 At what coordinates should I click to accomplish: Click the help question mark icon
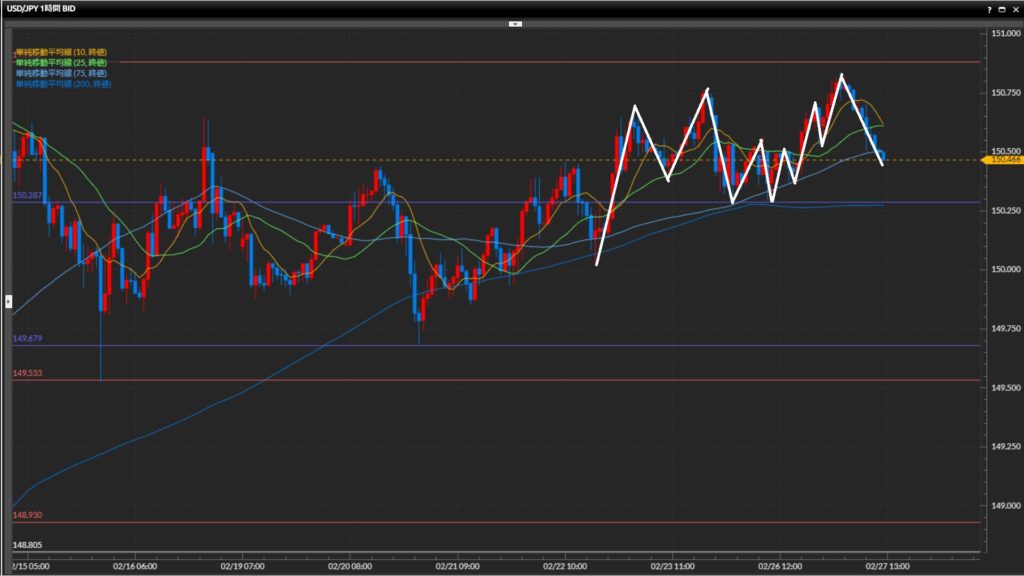click(x=988, y=8)
